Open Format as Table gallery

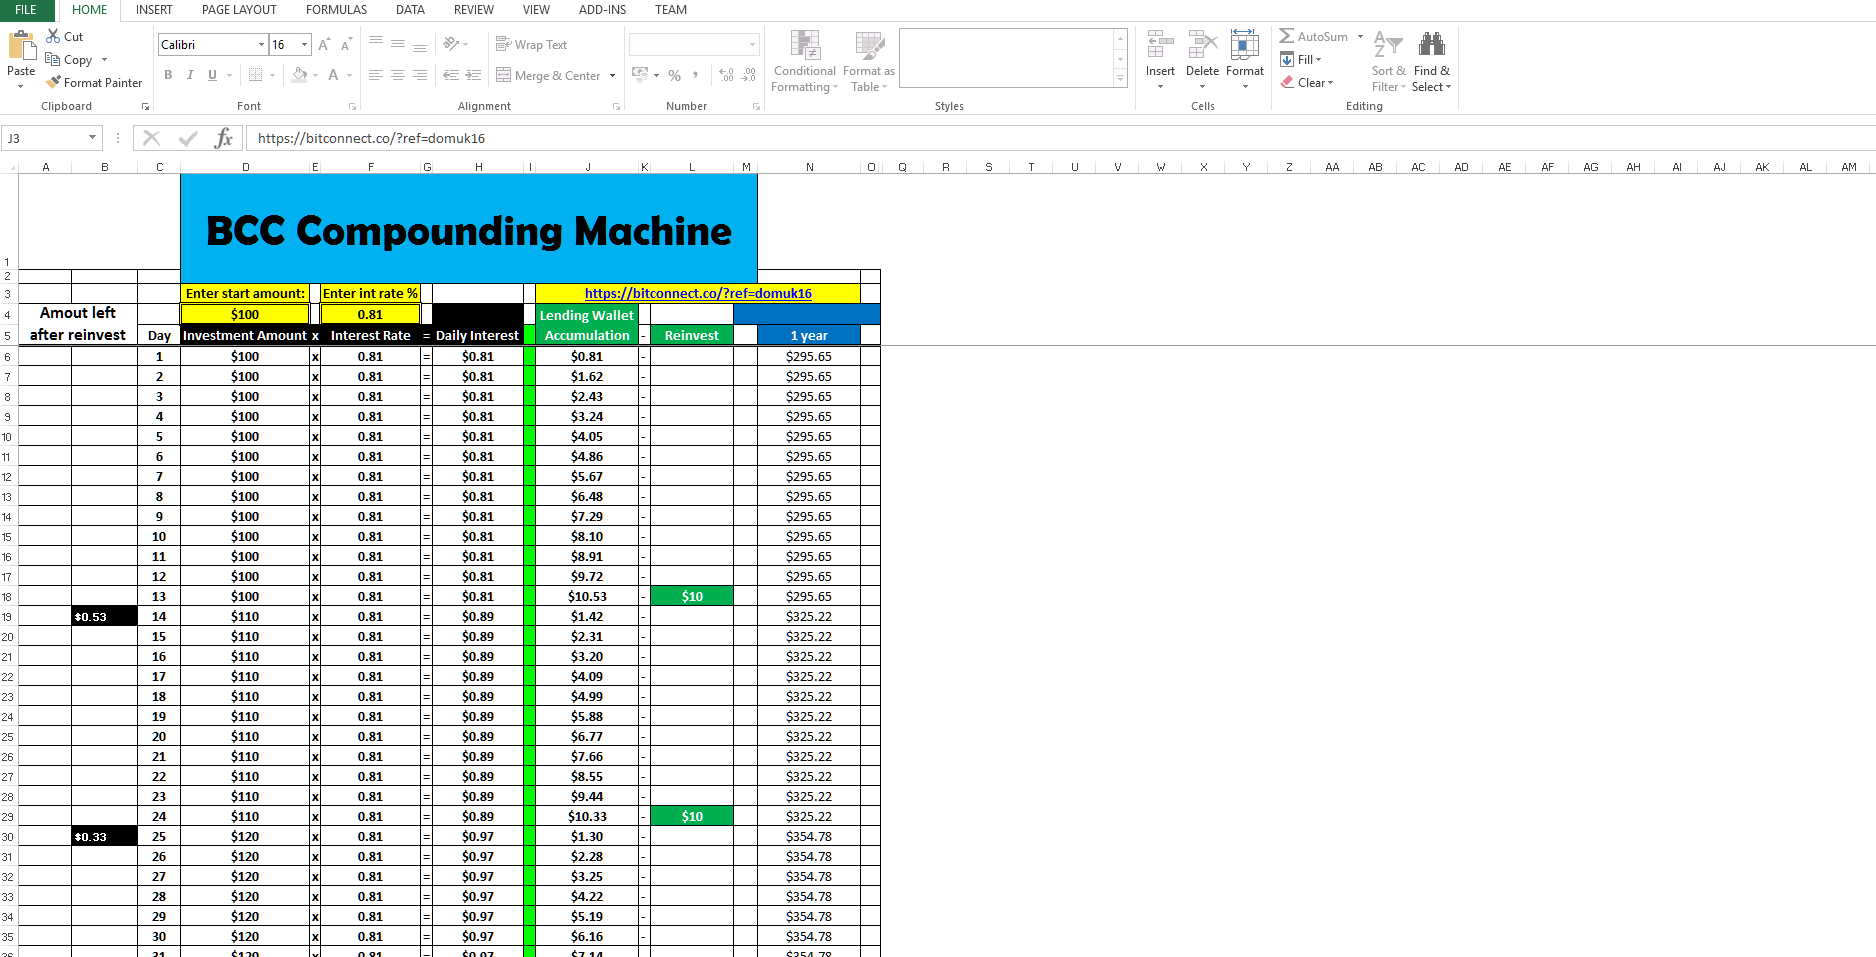869,62
